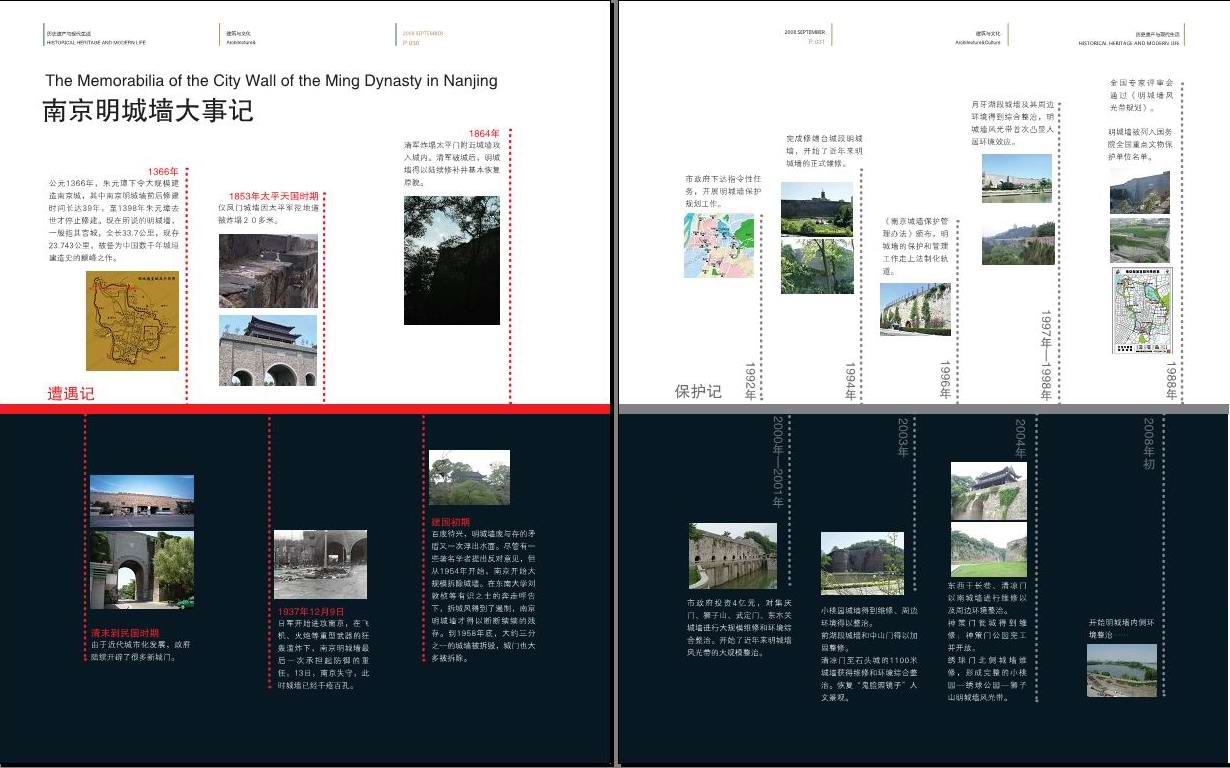Select the 1853年太平天国时期 timeline heading
This screenshot has height=768, width=1230.
(273, 197)
